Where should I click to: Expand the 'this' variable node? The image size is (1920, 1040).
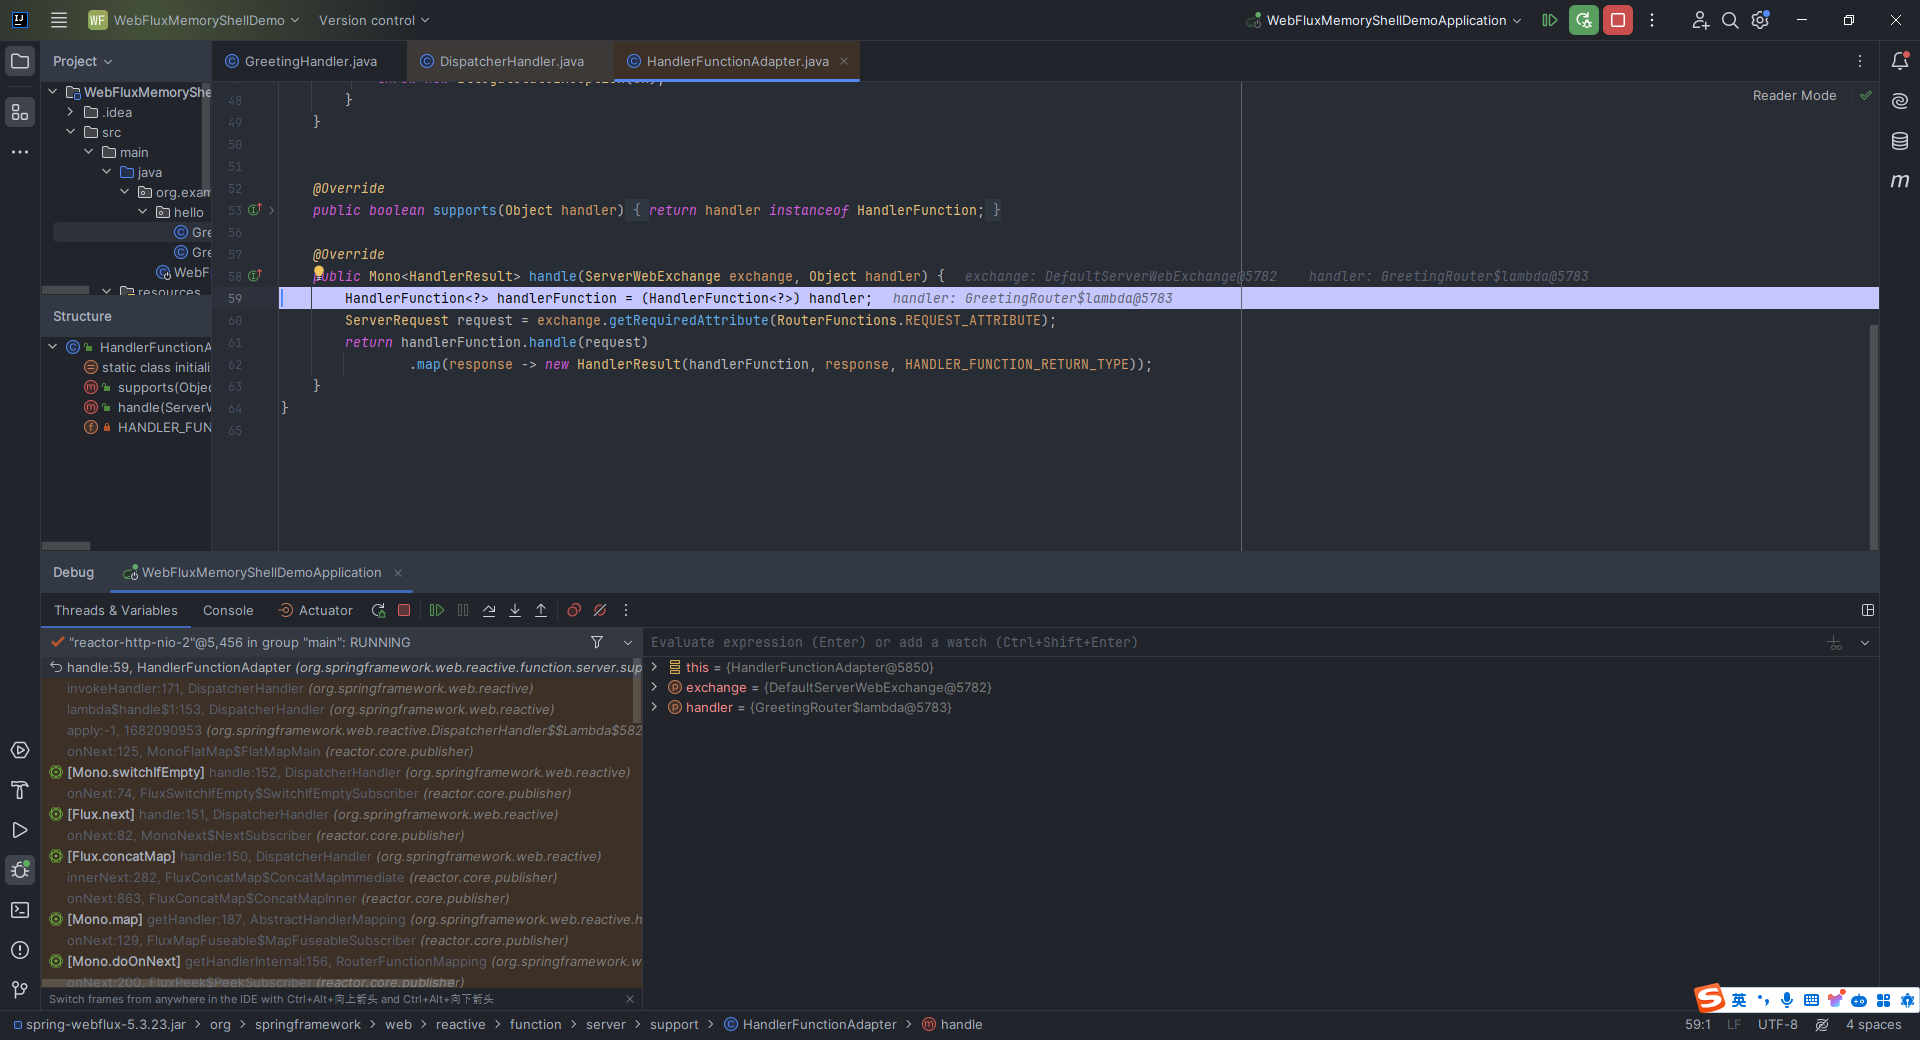(x=655, y=667)
